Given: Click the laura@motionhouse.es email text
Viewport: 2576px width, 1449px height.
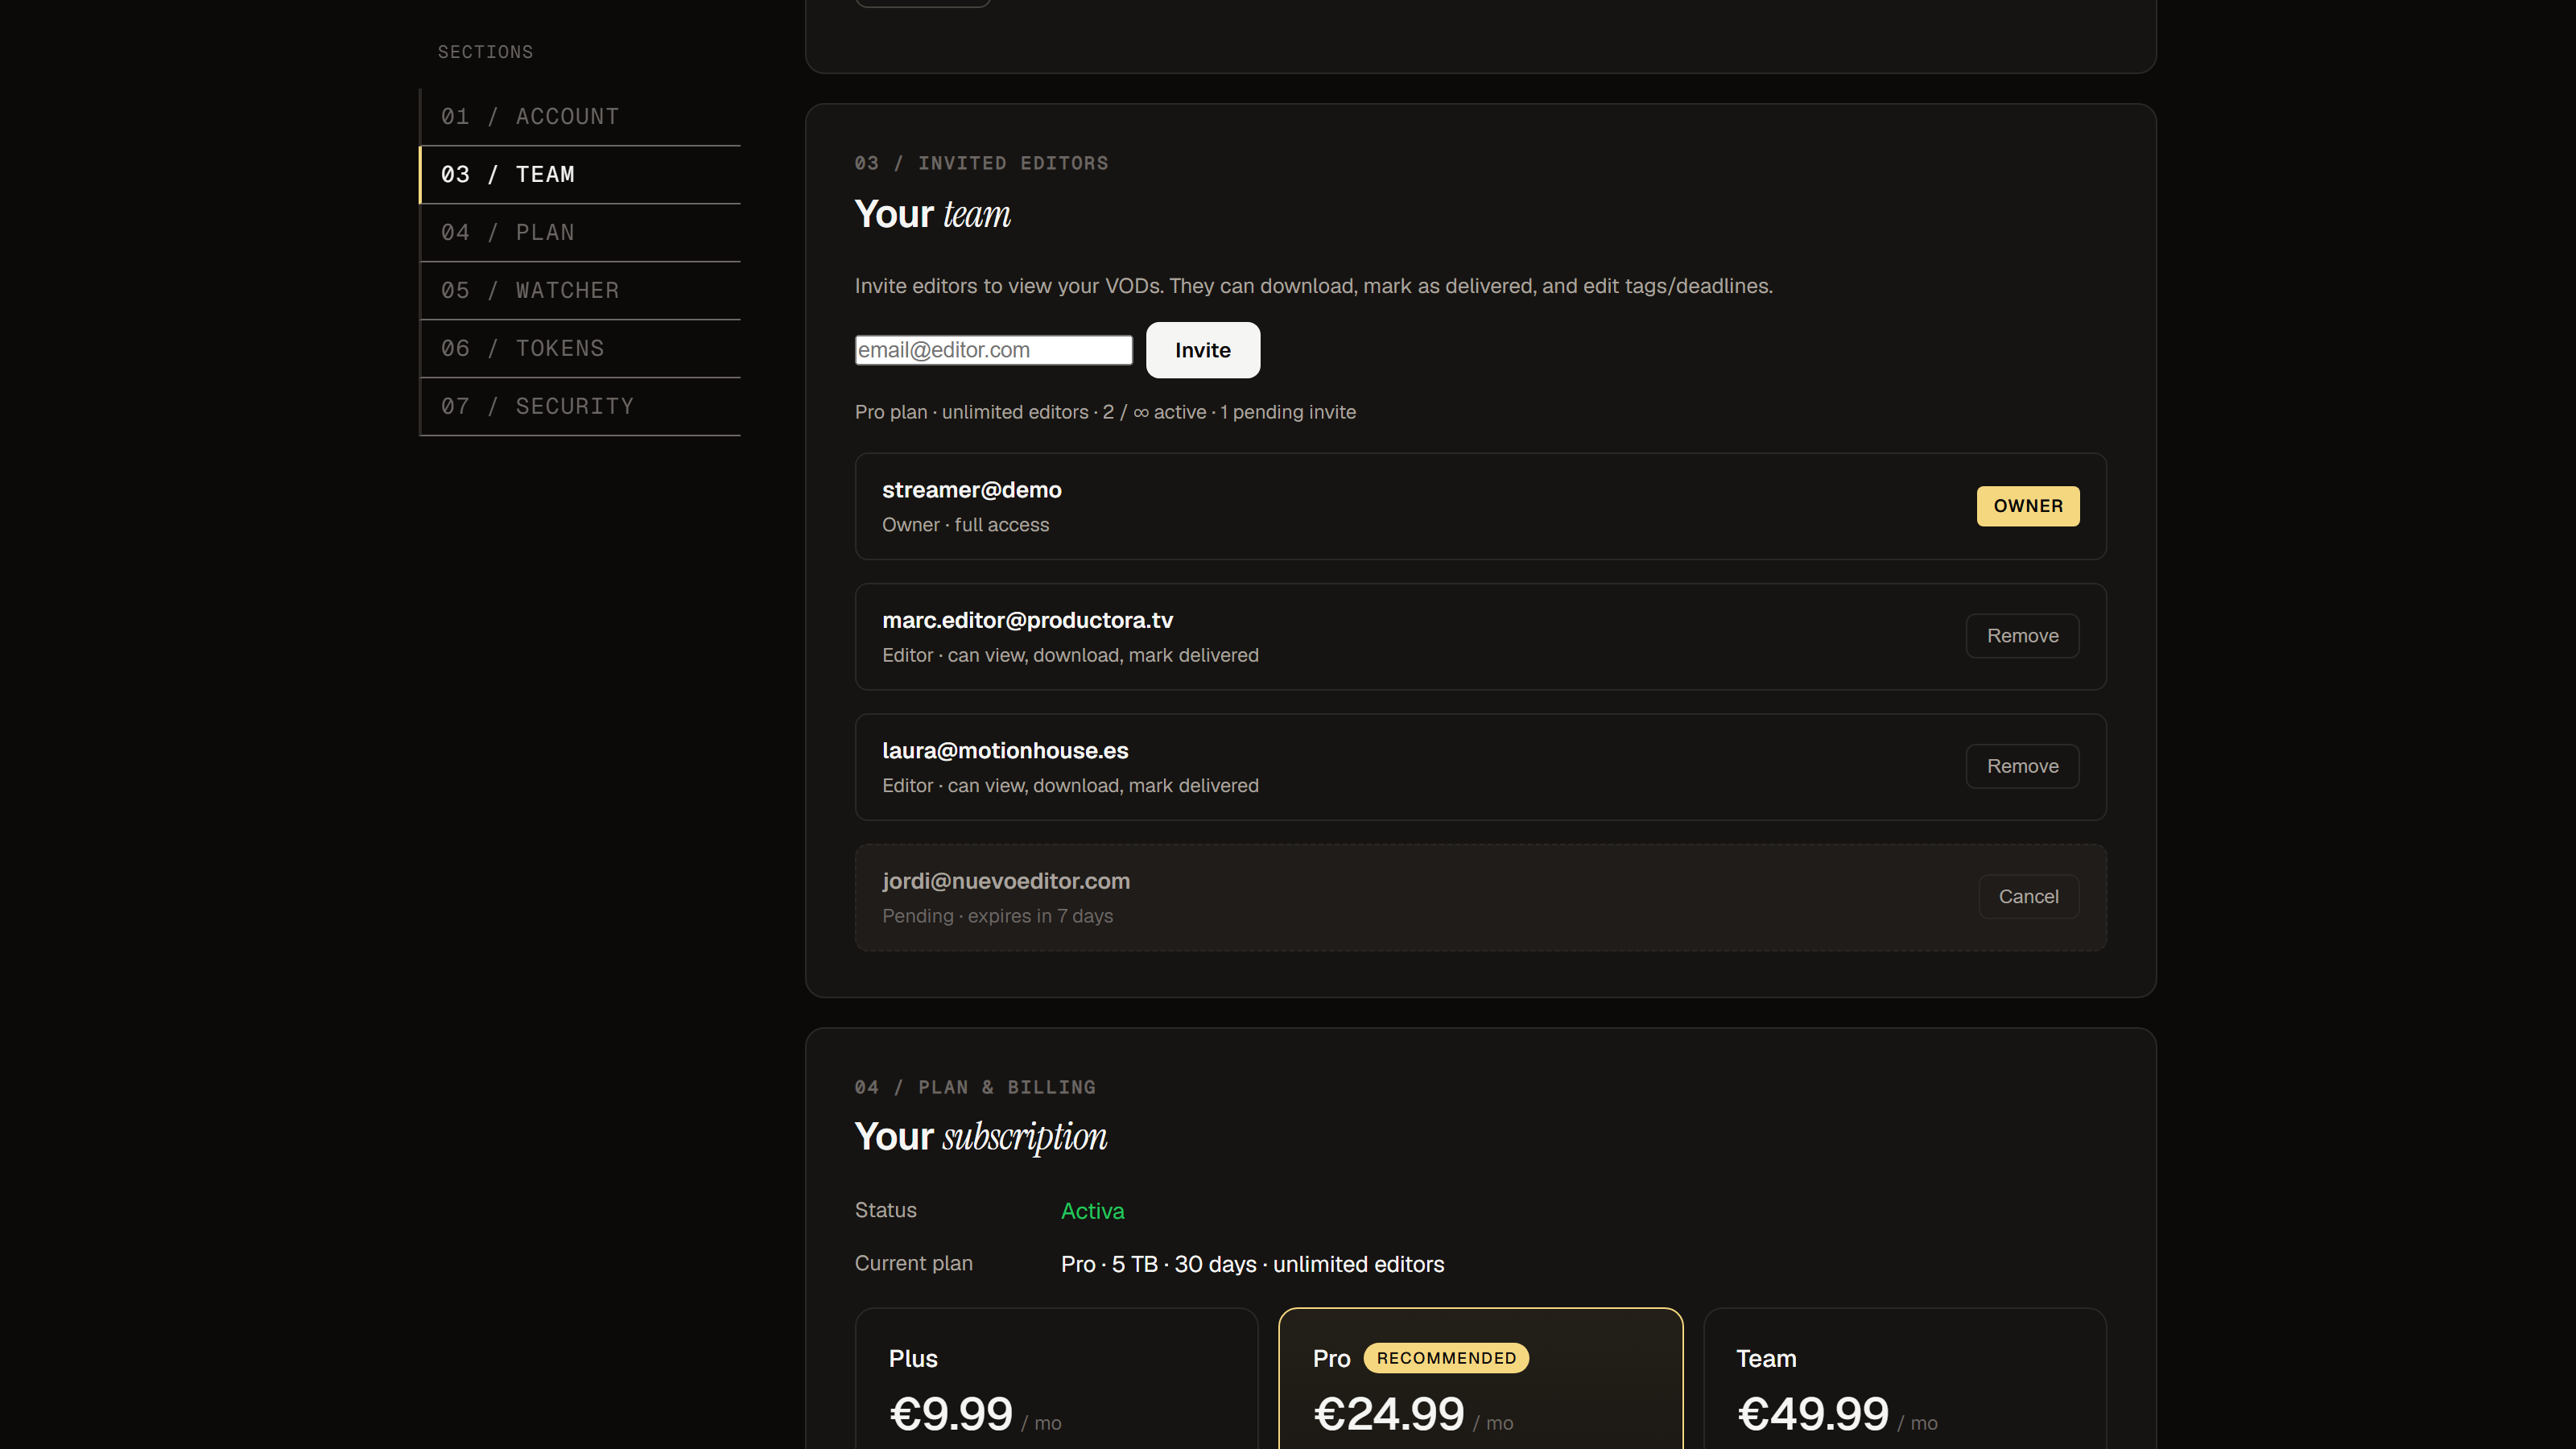Looking at the screenshot, I should pos(1005,751).
